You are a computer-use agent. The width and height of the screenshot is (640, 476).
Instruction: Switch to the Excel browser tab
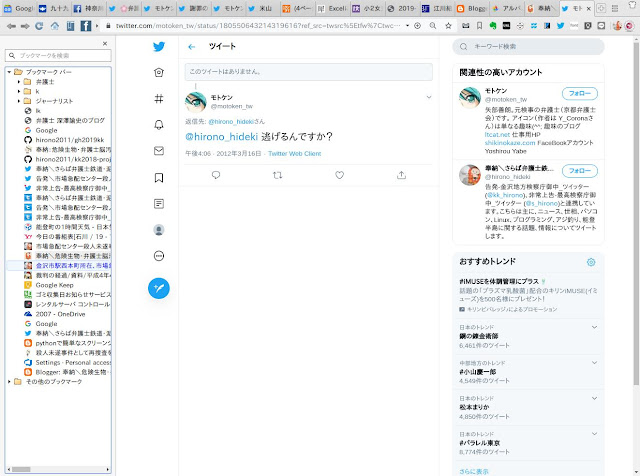click(x=332, y=8)
